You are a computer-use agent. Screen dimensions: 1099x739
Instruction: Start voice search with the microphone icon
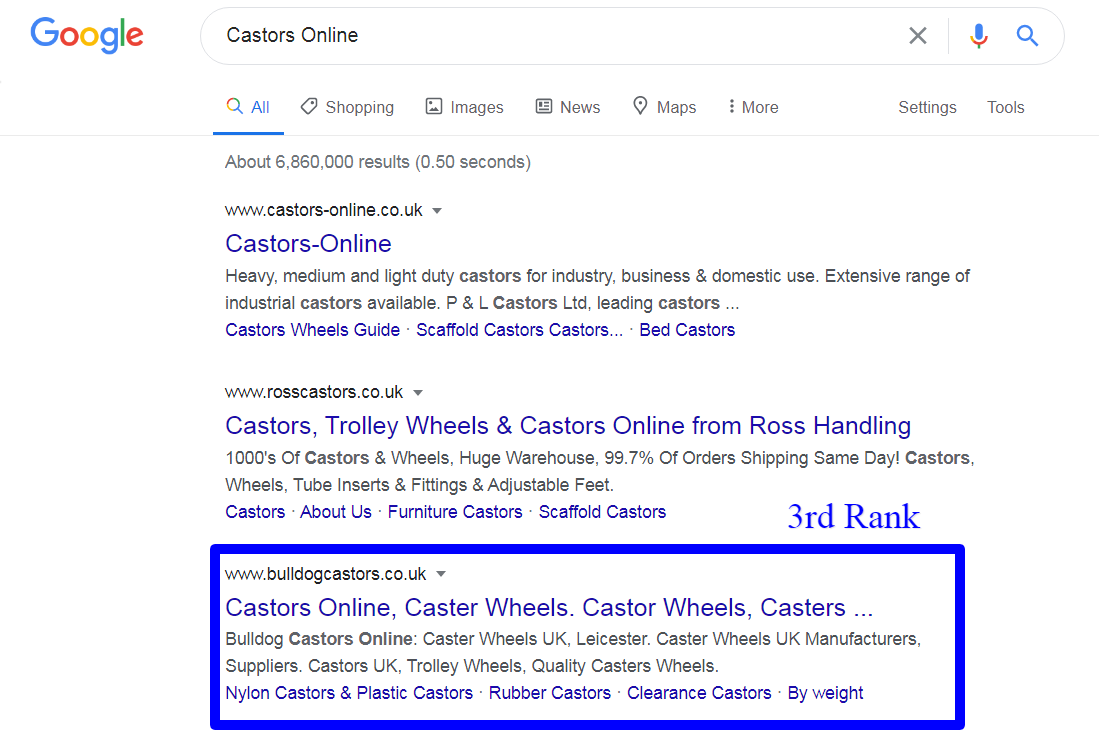[x=978, y=36]
